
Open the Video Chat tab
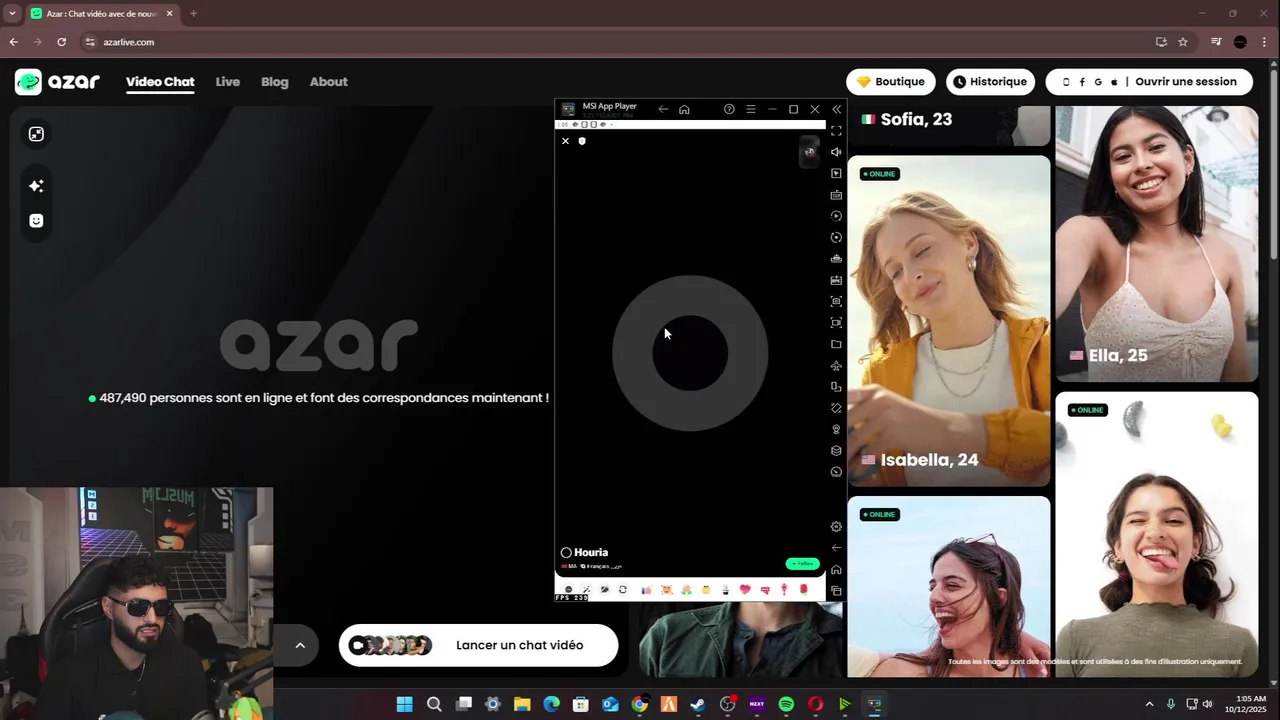[160, 82]
